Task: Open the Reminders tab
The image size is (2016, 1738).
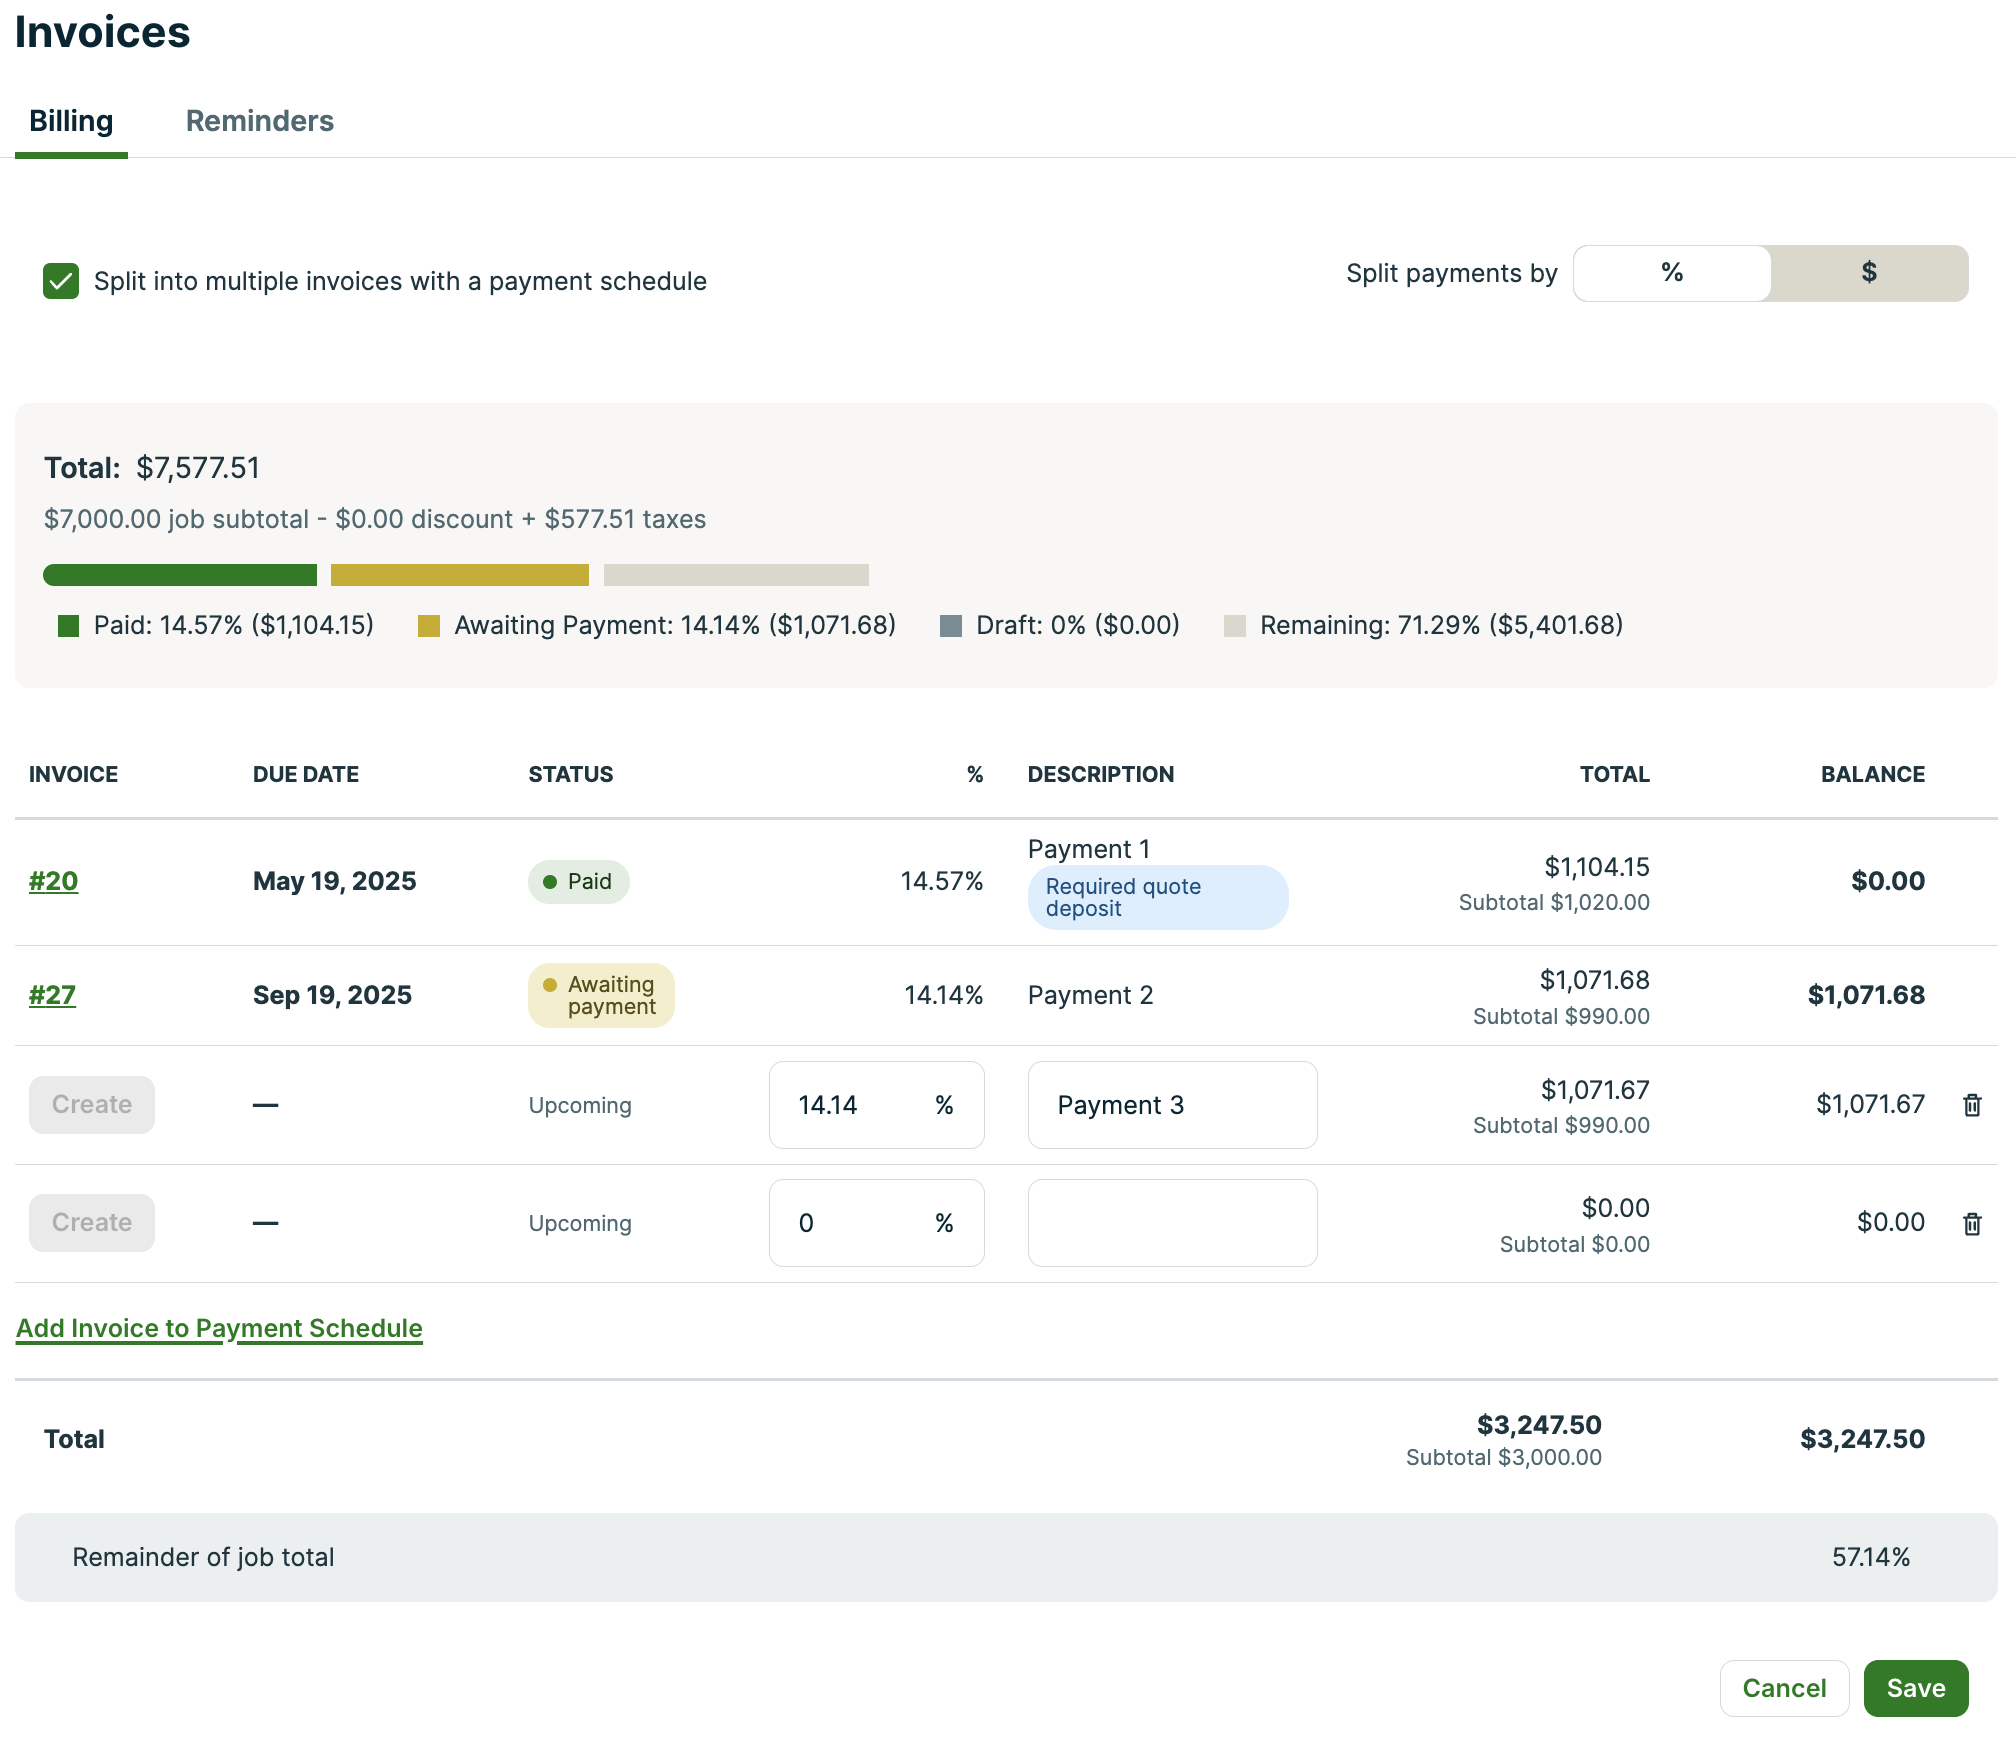Action: pyautogui.click(x=260, y=121)
